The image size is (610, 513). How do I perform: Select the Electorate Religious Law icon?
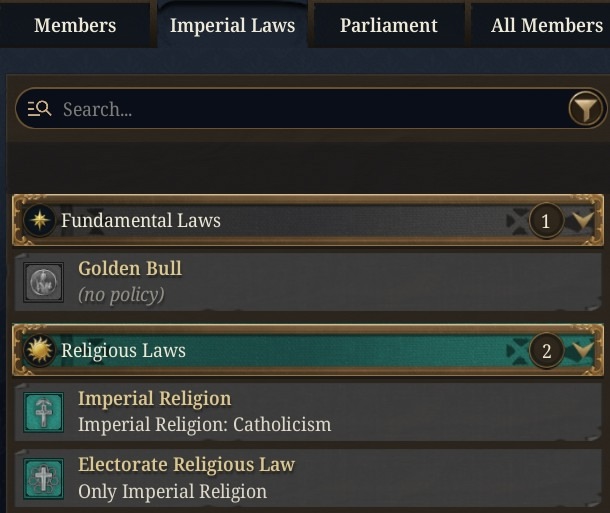(43, 478)
